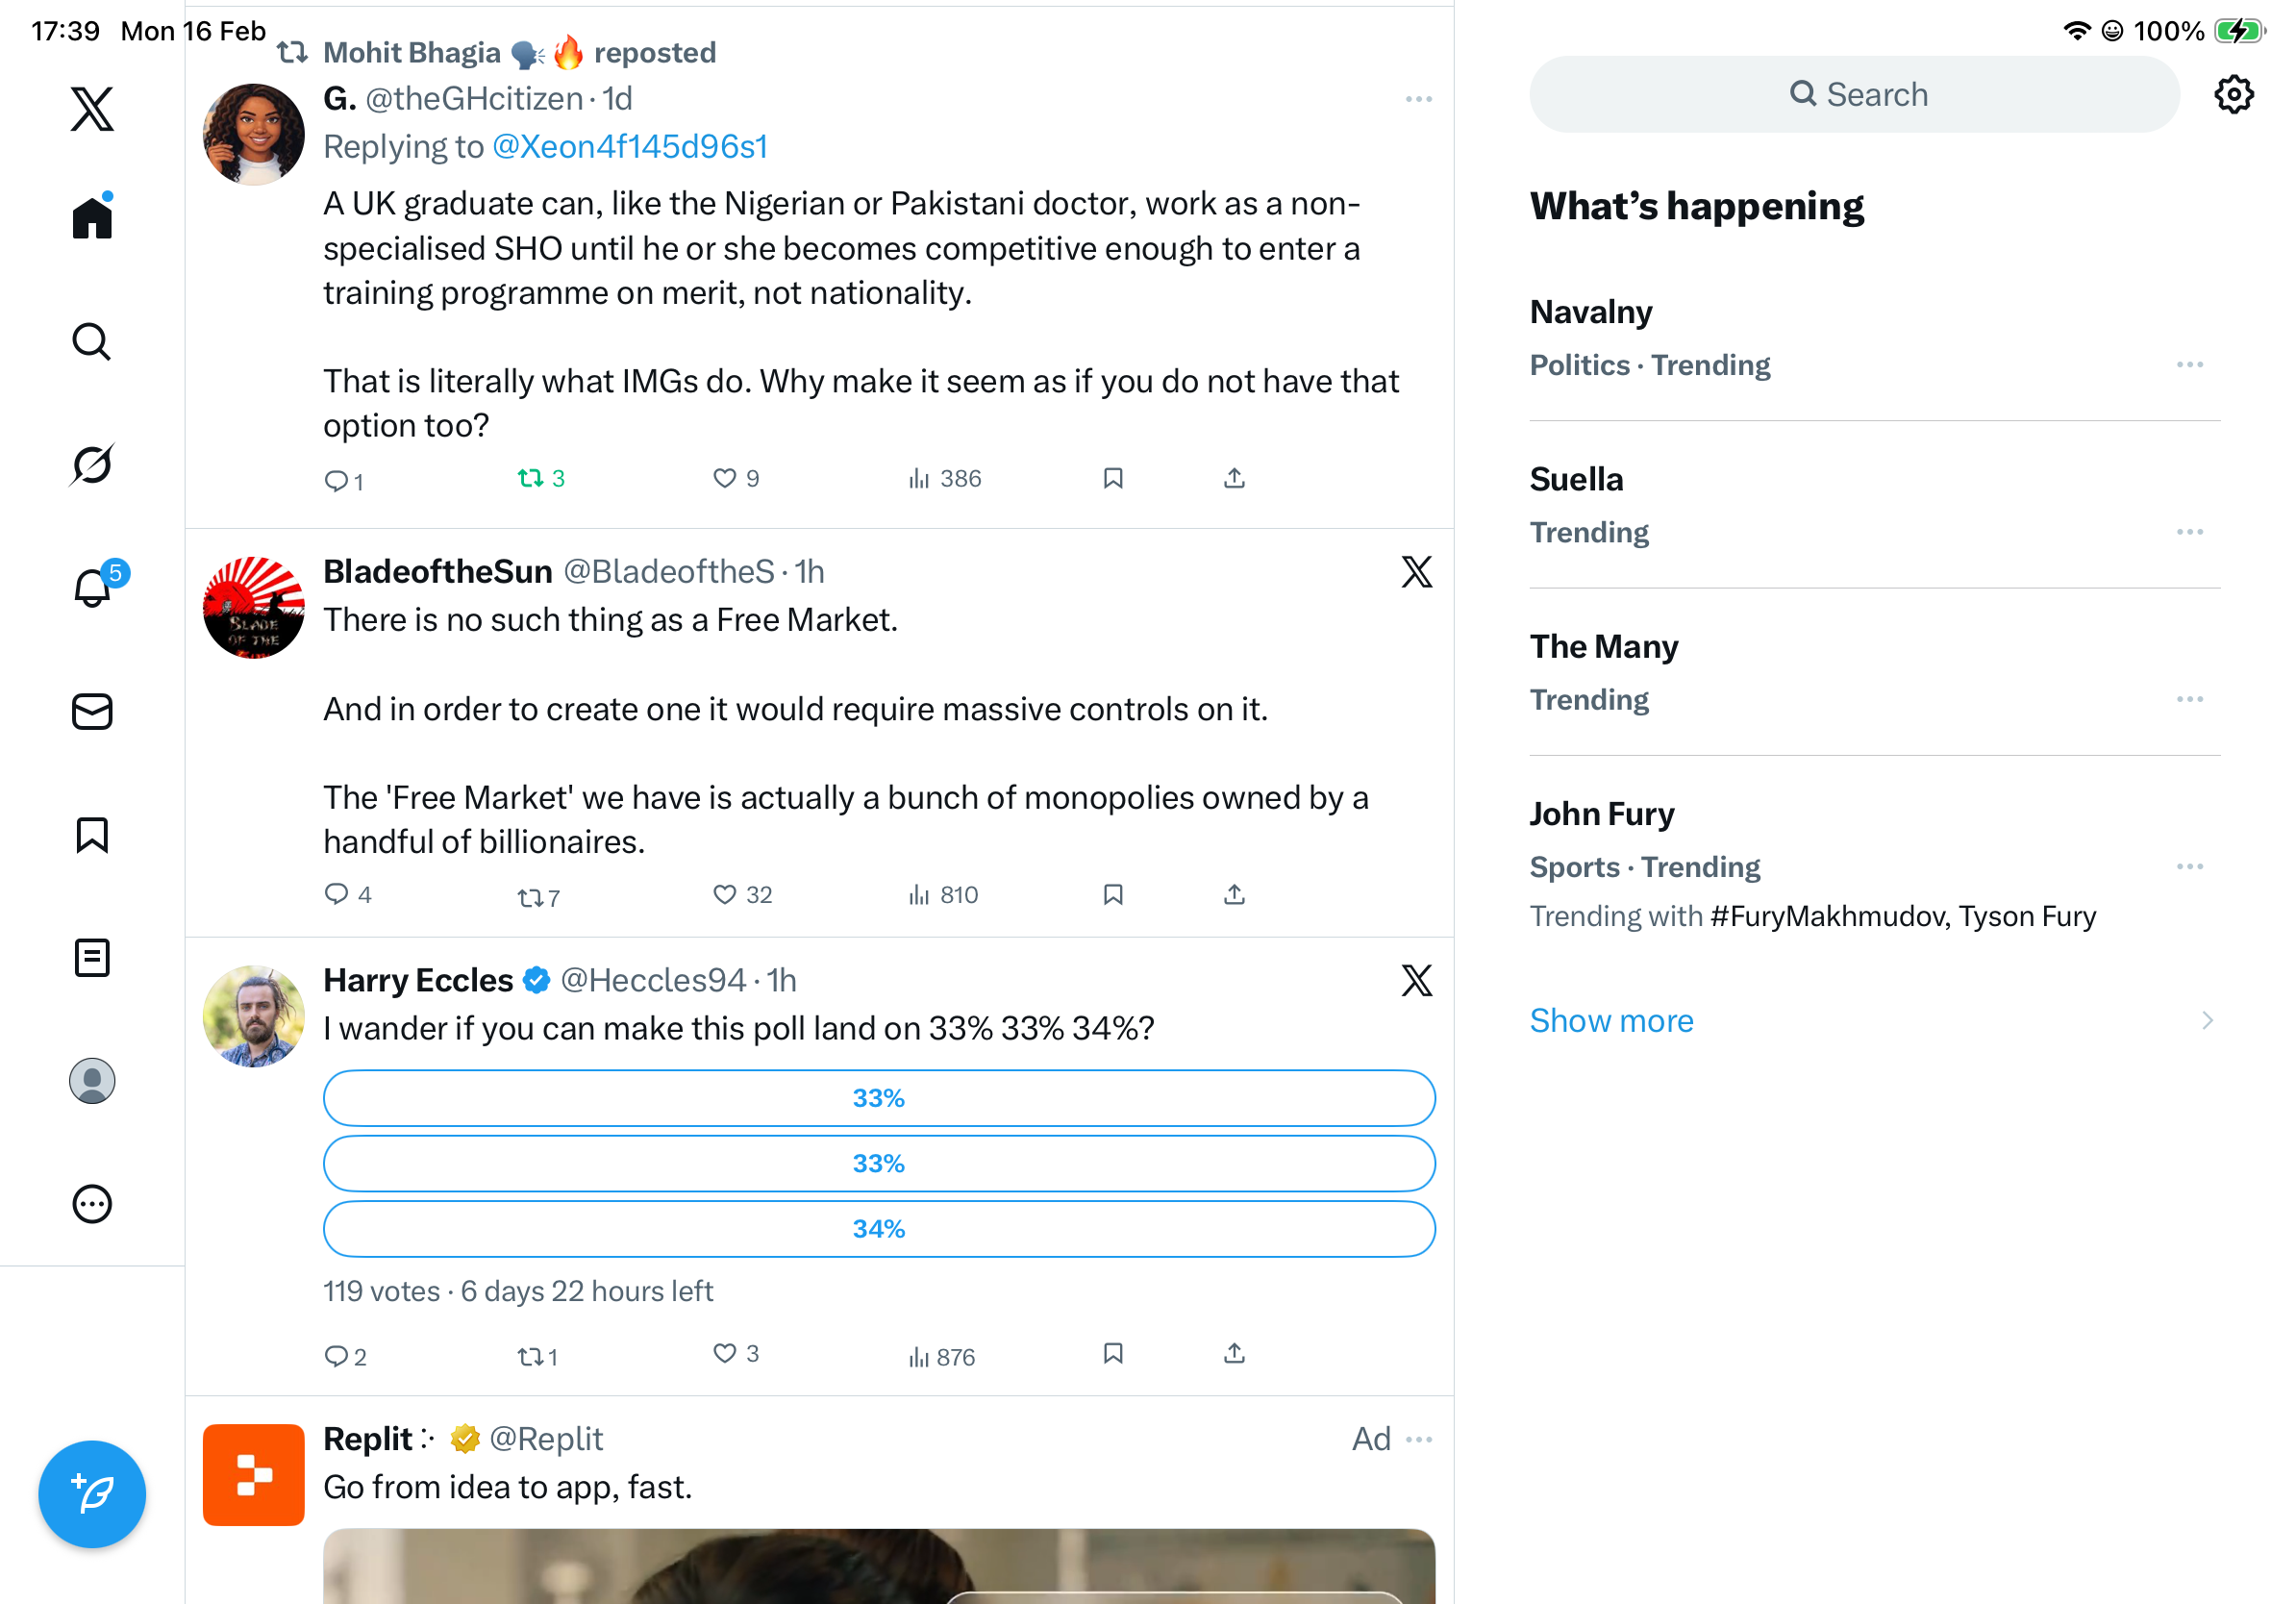Open the More menu in sidebar
The image size is (2296, 1604).
92,1204
